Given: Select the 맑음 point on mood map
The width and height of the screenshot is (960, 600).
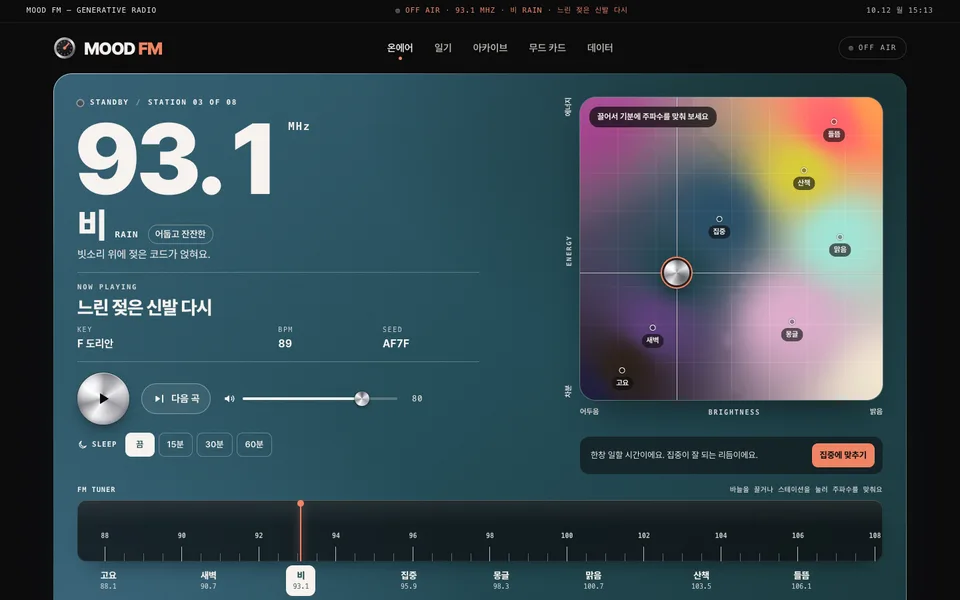Looking at the screenshot, I should coord(840,245).
